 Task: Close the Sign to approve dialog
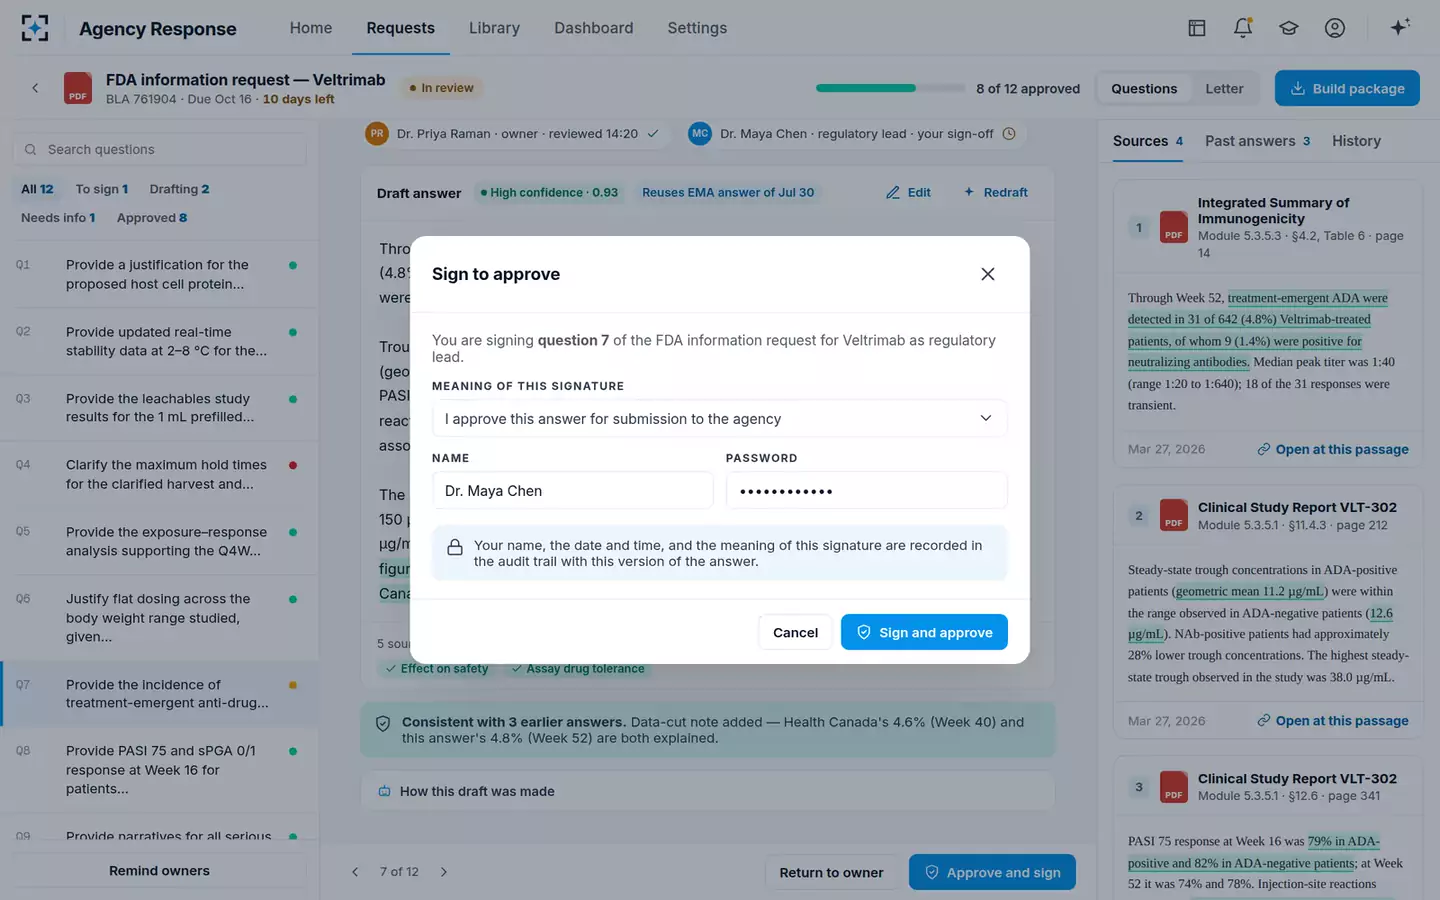coord(988,274)
